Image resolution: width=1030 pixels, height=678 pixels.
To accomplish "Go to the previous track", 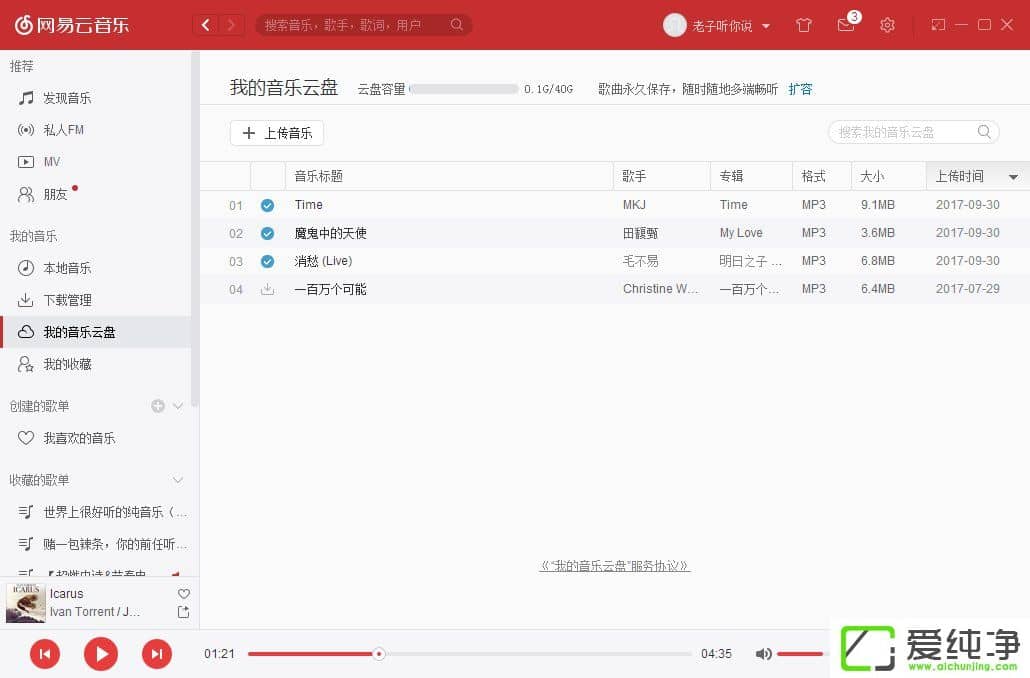I will pyautogui.click(x=44, y=654).
